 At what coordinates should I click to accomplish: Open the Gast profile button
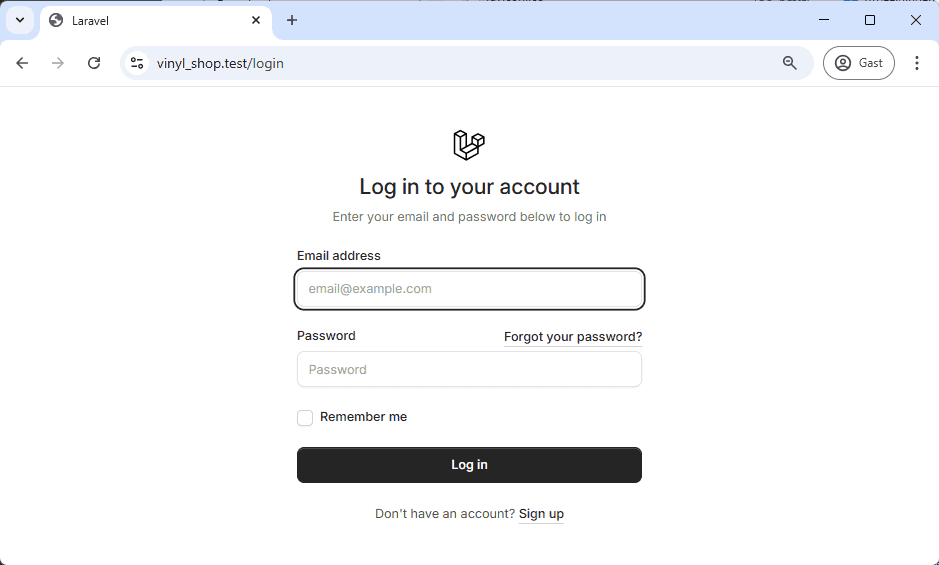click(x=859, y=63)
